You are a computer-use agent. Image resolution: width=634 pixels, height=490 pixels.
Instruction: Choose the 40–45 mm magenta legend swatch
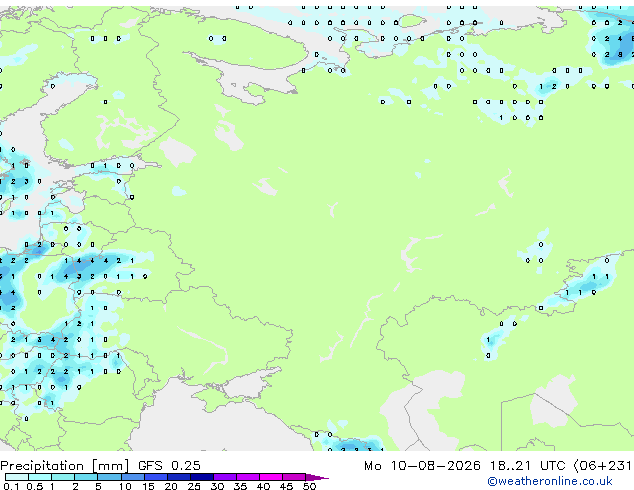coord(271,477)
